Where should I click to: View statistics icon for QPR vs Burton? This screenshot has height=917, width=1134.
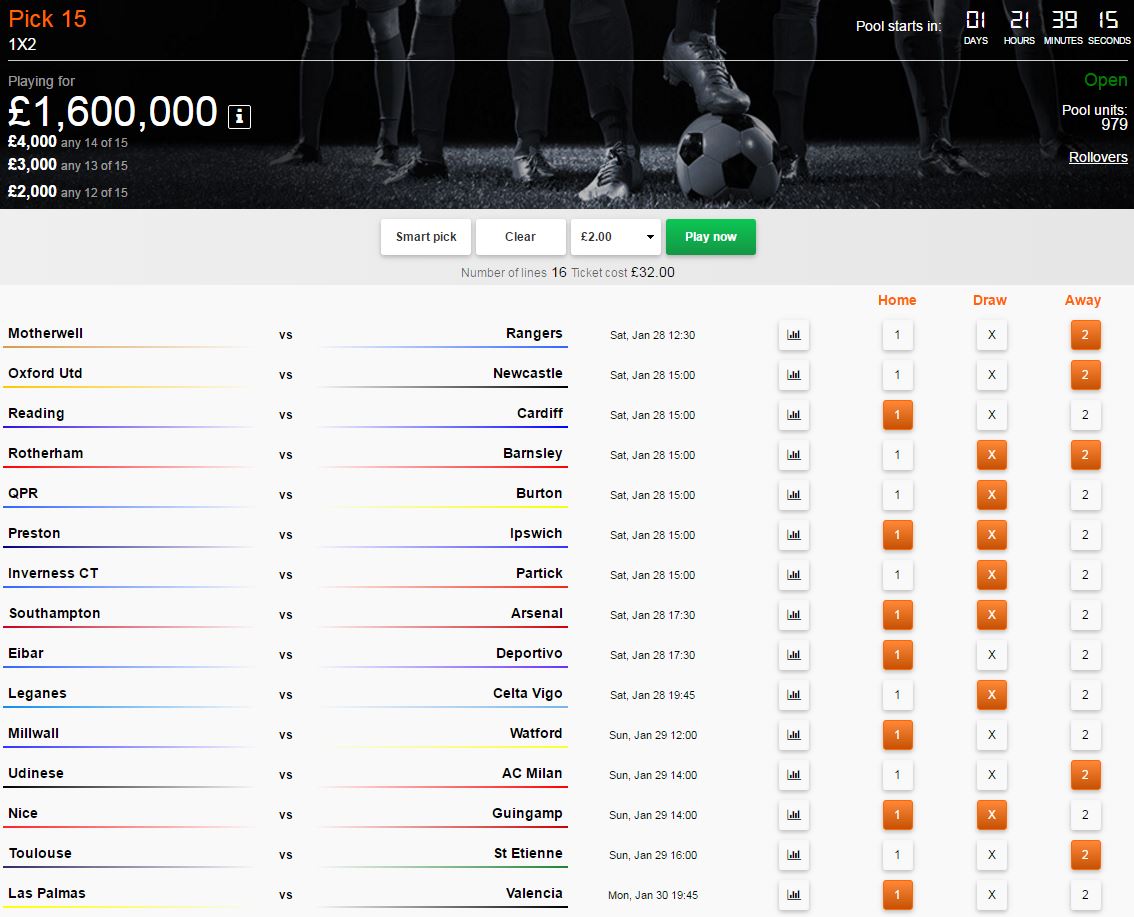tap(794, 495)
